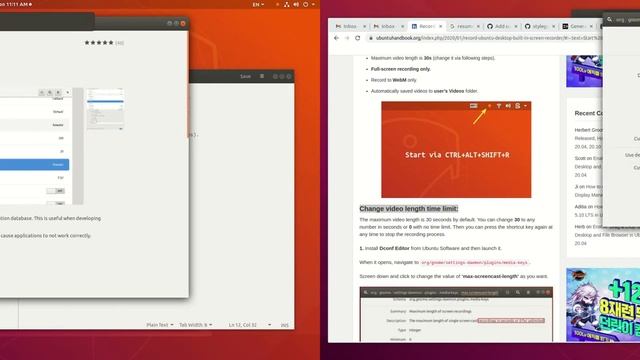Close the Recor... tab
This screenshot has width=640, height=360.
click(x=440, y=26)
